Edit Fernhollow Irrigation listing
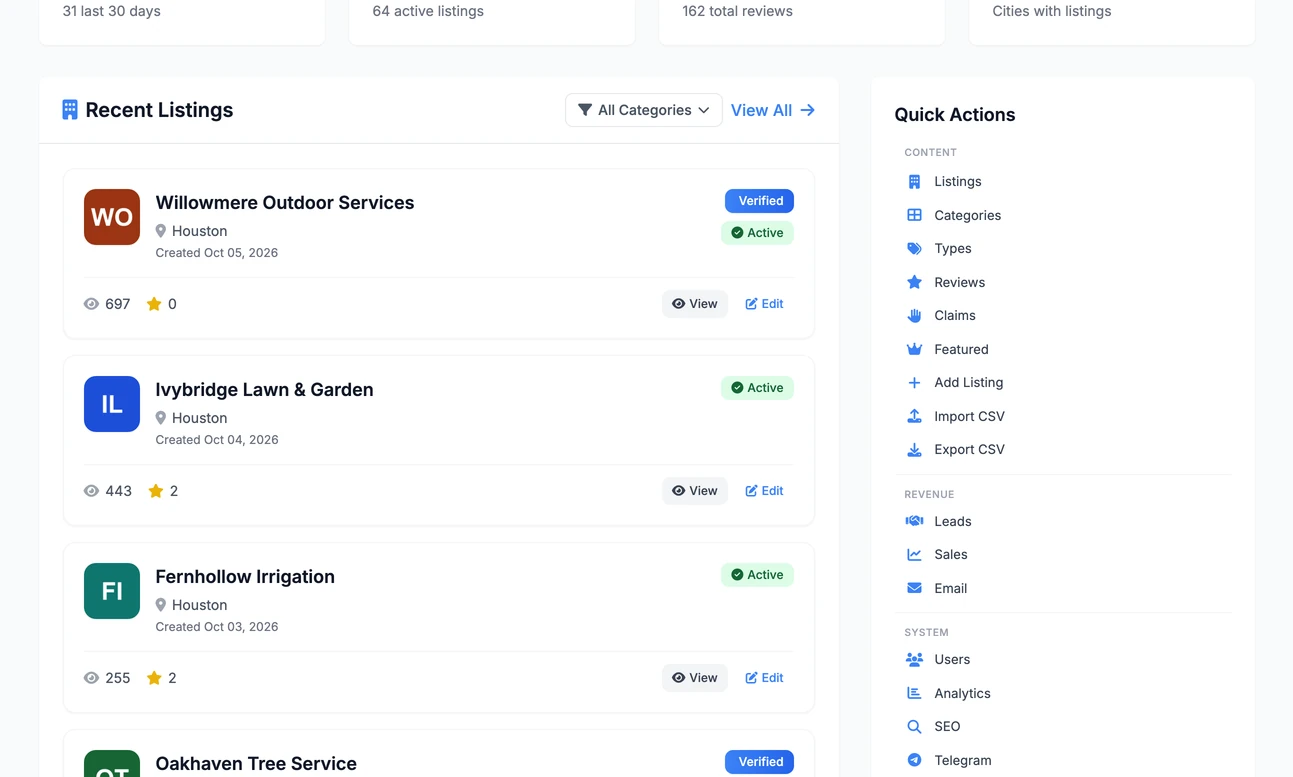This screenshot has width=1293, height=777. (x=764, y=678)
